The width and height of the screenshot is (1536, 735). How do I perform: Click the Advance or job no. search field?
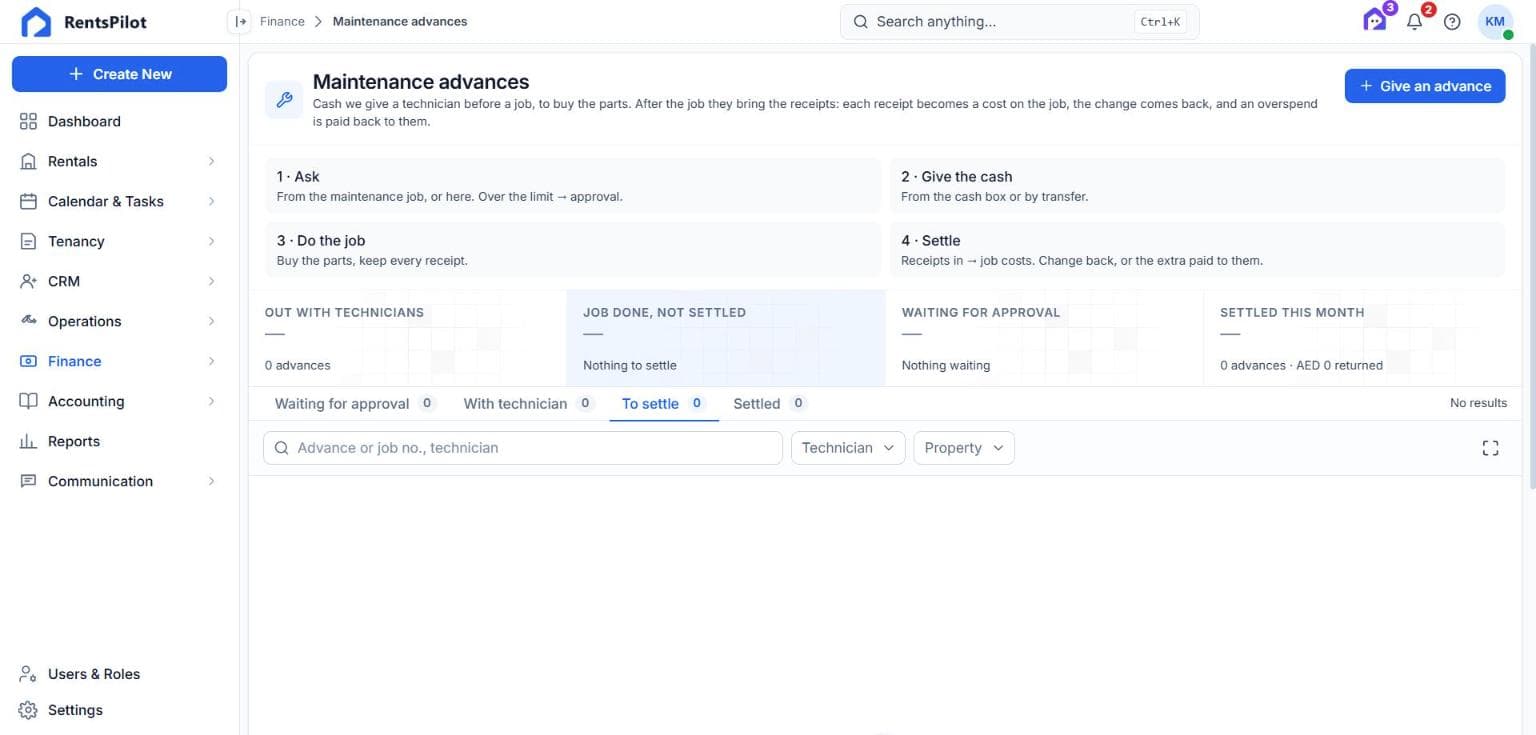523,448
